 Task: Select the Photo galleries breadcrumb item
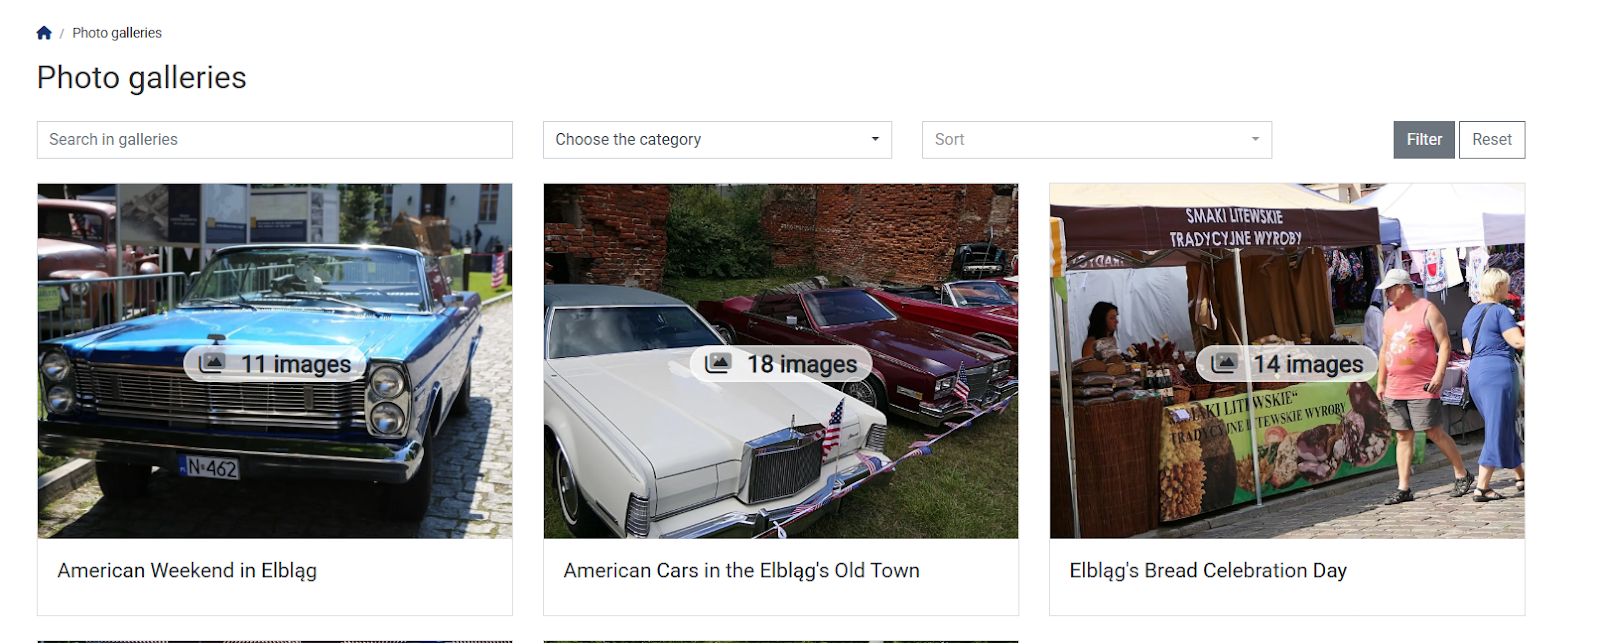(117, 33)
